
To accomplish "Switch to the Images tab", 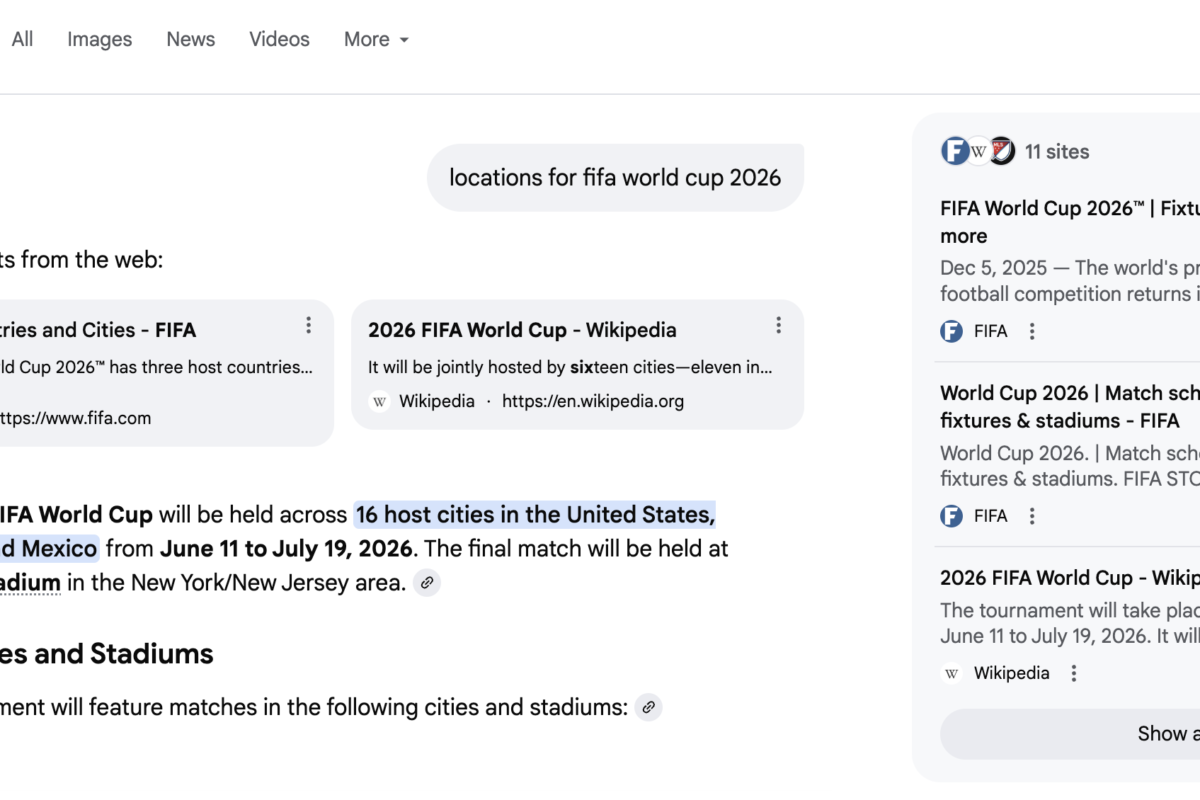I will [x=99, y=39].
